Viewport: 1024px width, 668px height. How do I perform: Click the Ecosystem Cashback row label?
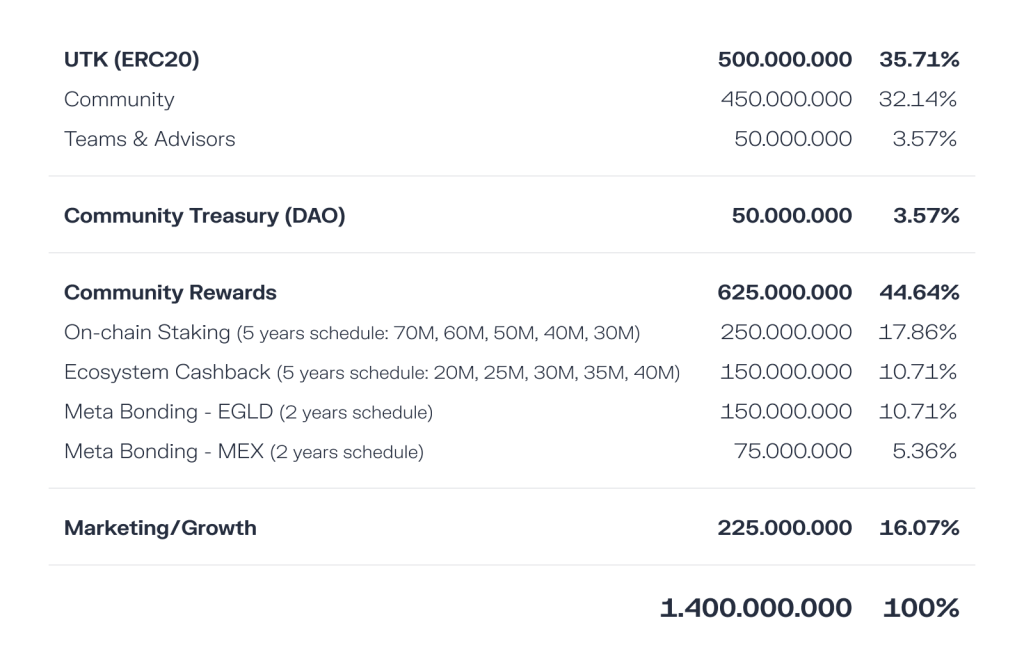pyautogui.click(x=167, y=372)
